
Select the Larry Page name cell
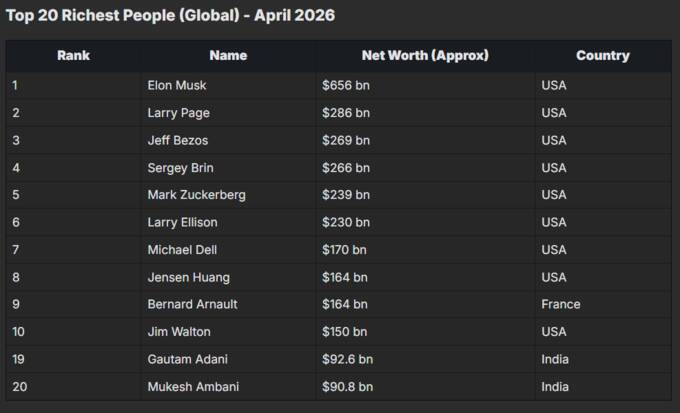(229, 113)
